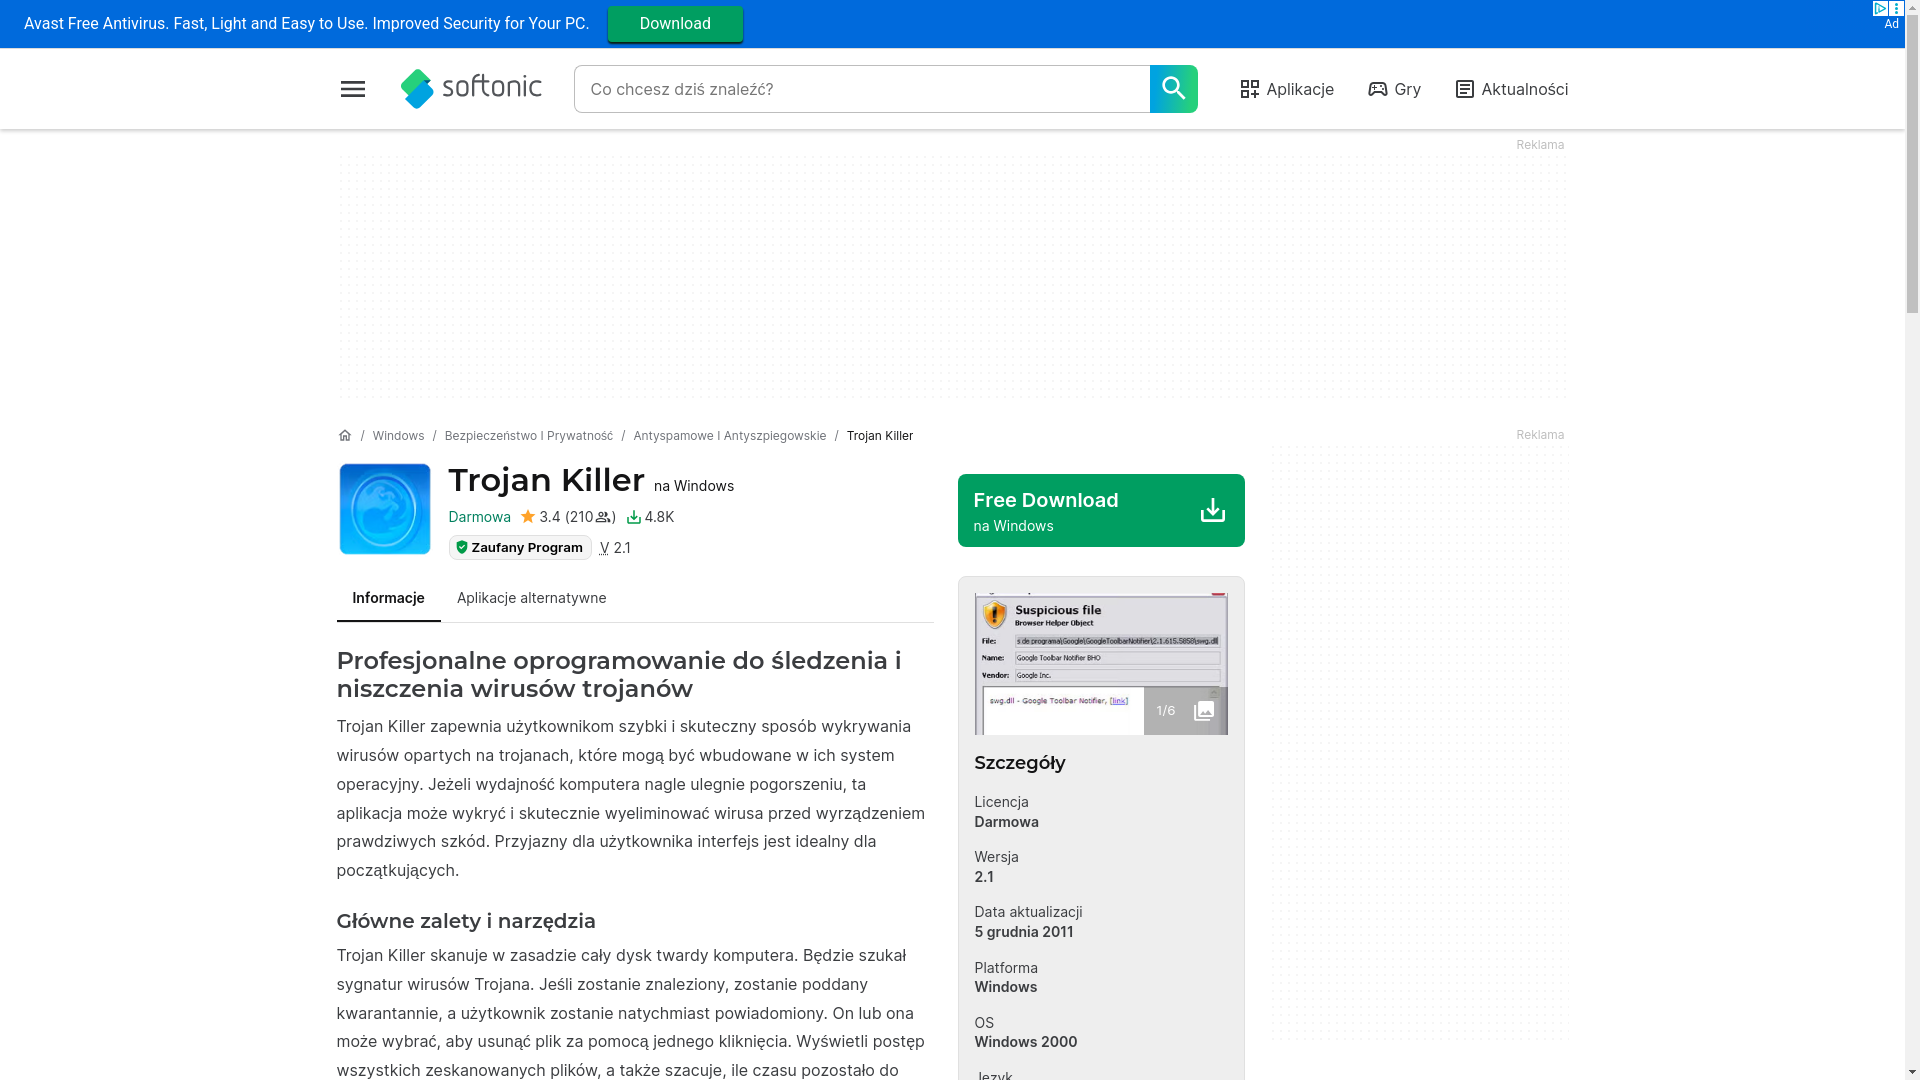Click the AdChoices icon in the banner
Viewport: 1920px width, 1080px height.
click(1880, 9)
